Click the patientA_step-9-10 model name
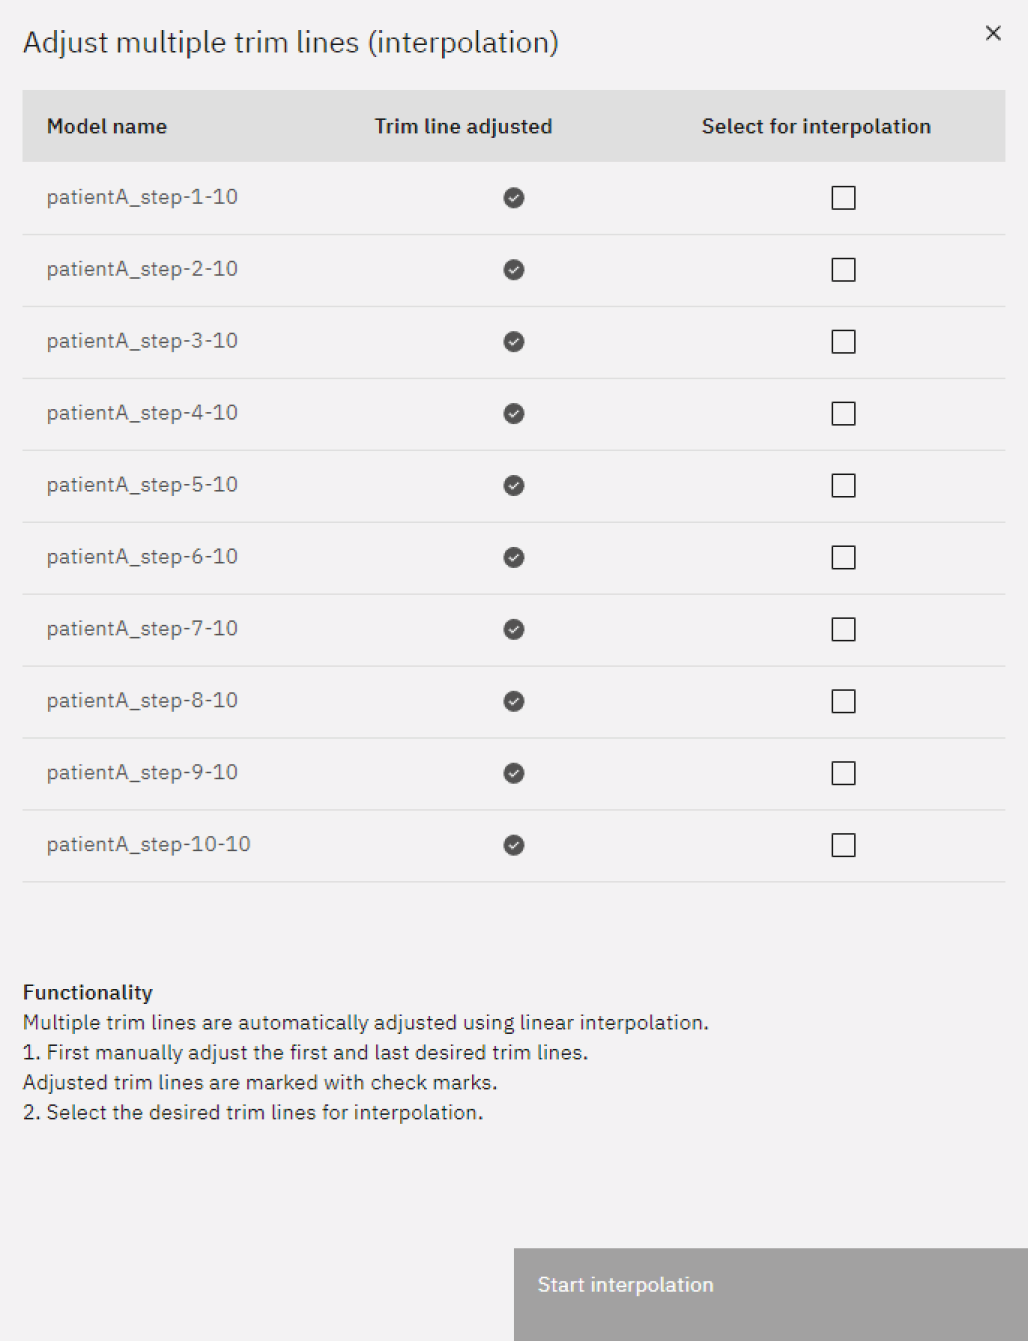1028x1341 pixels. [142, 773]
